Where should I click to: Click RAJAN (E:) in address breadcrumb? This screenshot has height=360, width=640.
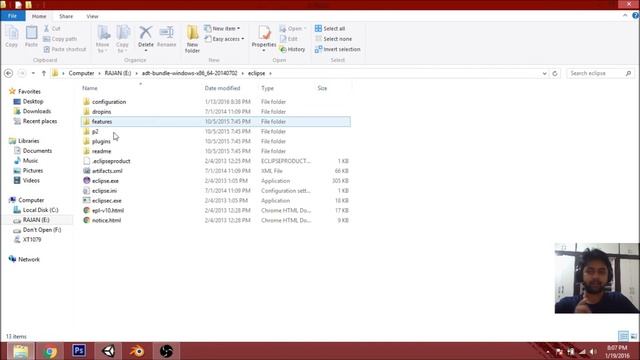[118, 73]
